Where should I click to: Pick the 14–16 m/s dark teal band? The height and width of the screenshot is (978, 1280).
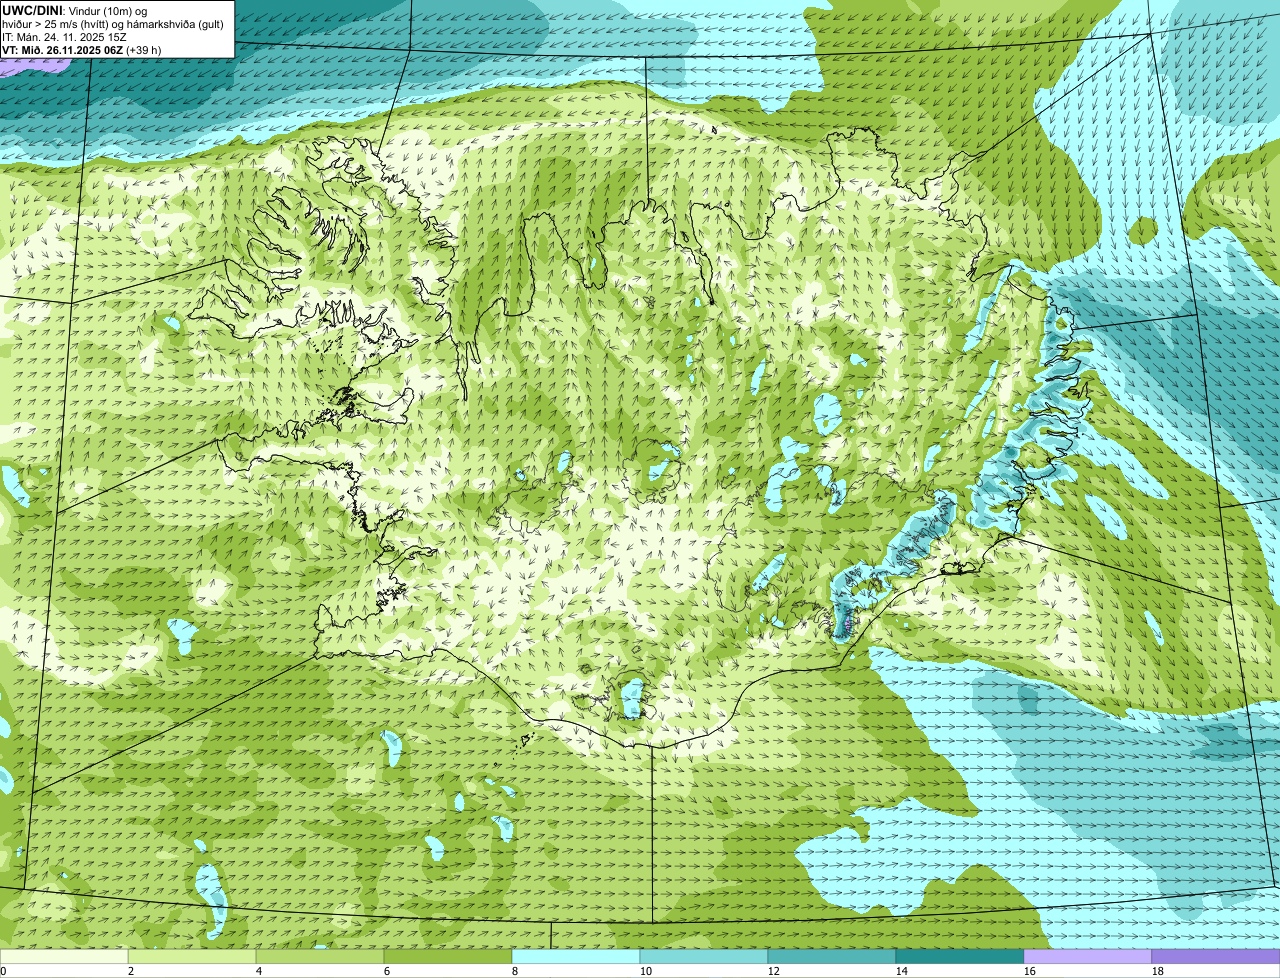click(x=960, y=957)
